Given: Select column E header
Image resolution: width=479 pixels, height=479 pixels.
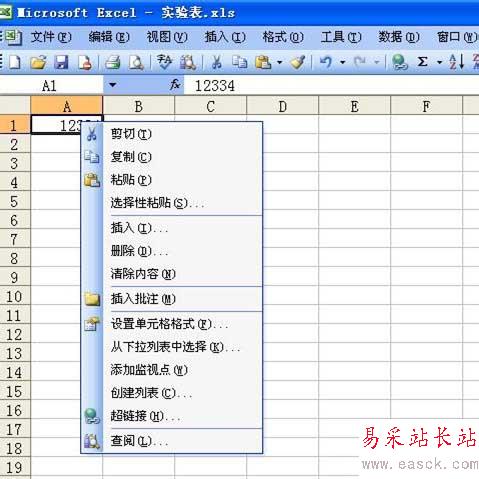Looking at the screenshot, I should click(x=355, y=107).
